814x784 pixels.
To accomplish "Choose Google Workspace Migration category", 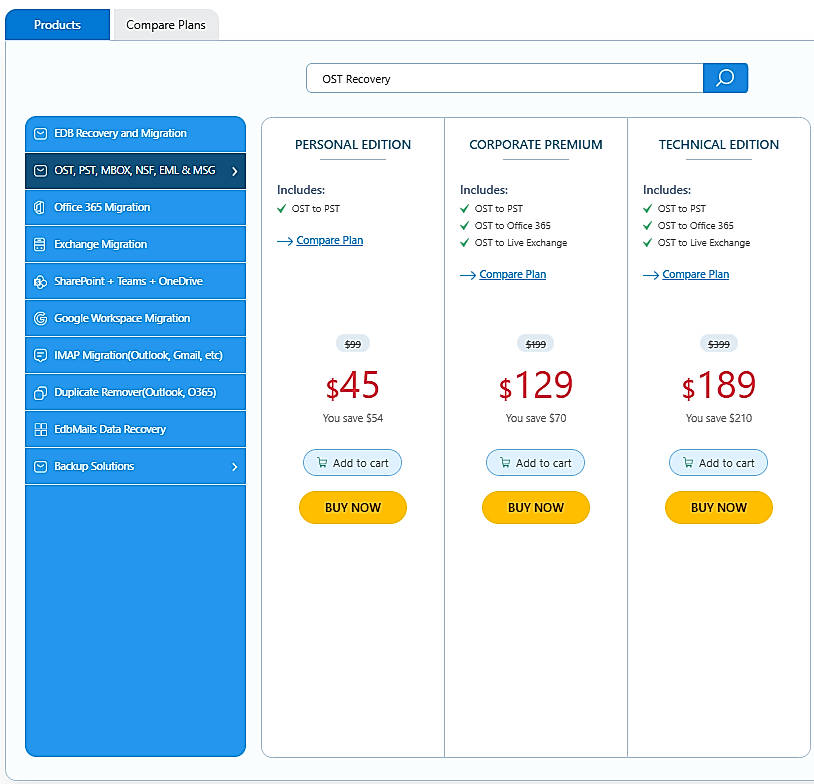I will click(x=135, y=318).
